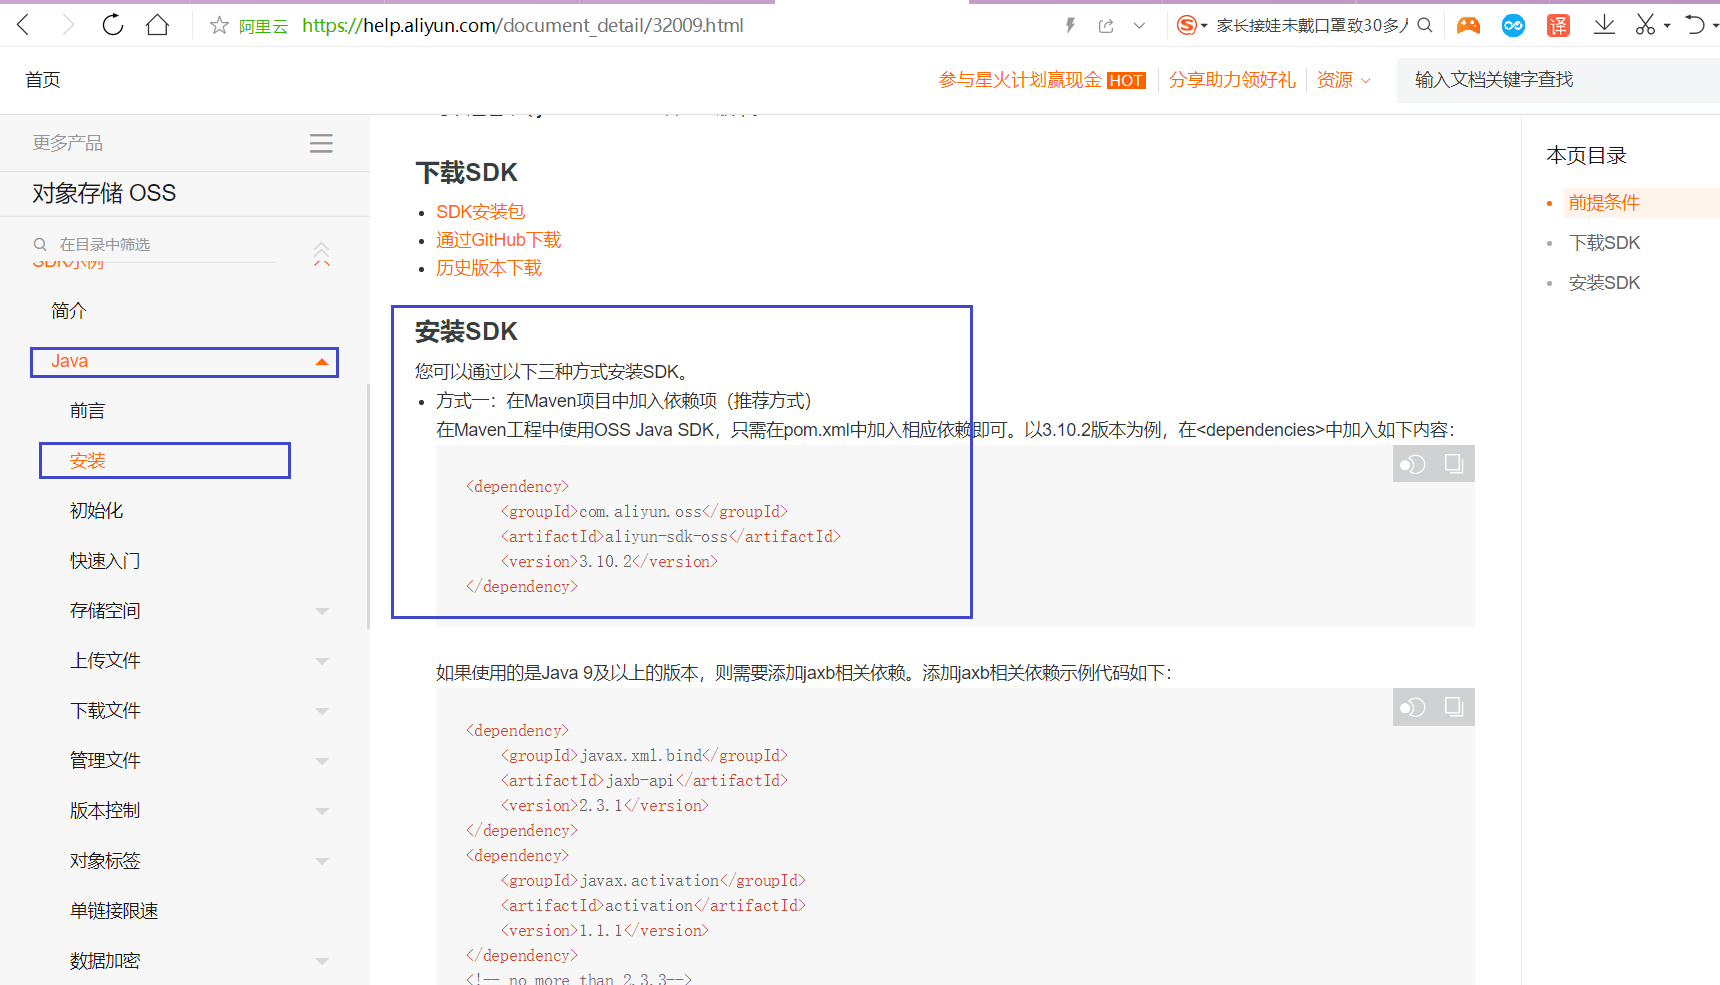Open 初始化 sidebar item
Viewport: 1720px width, 985px height.
tap(96, 511)
